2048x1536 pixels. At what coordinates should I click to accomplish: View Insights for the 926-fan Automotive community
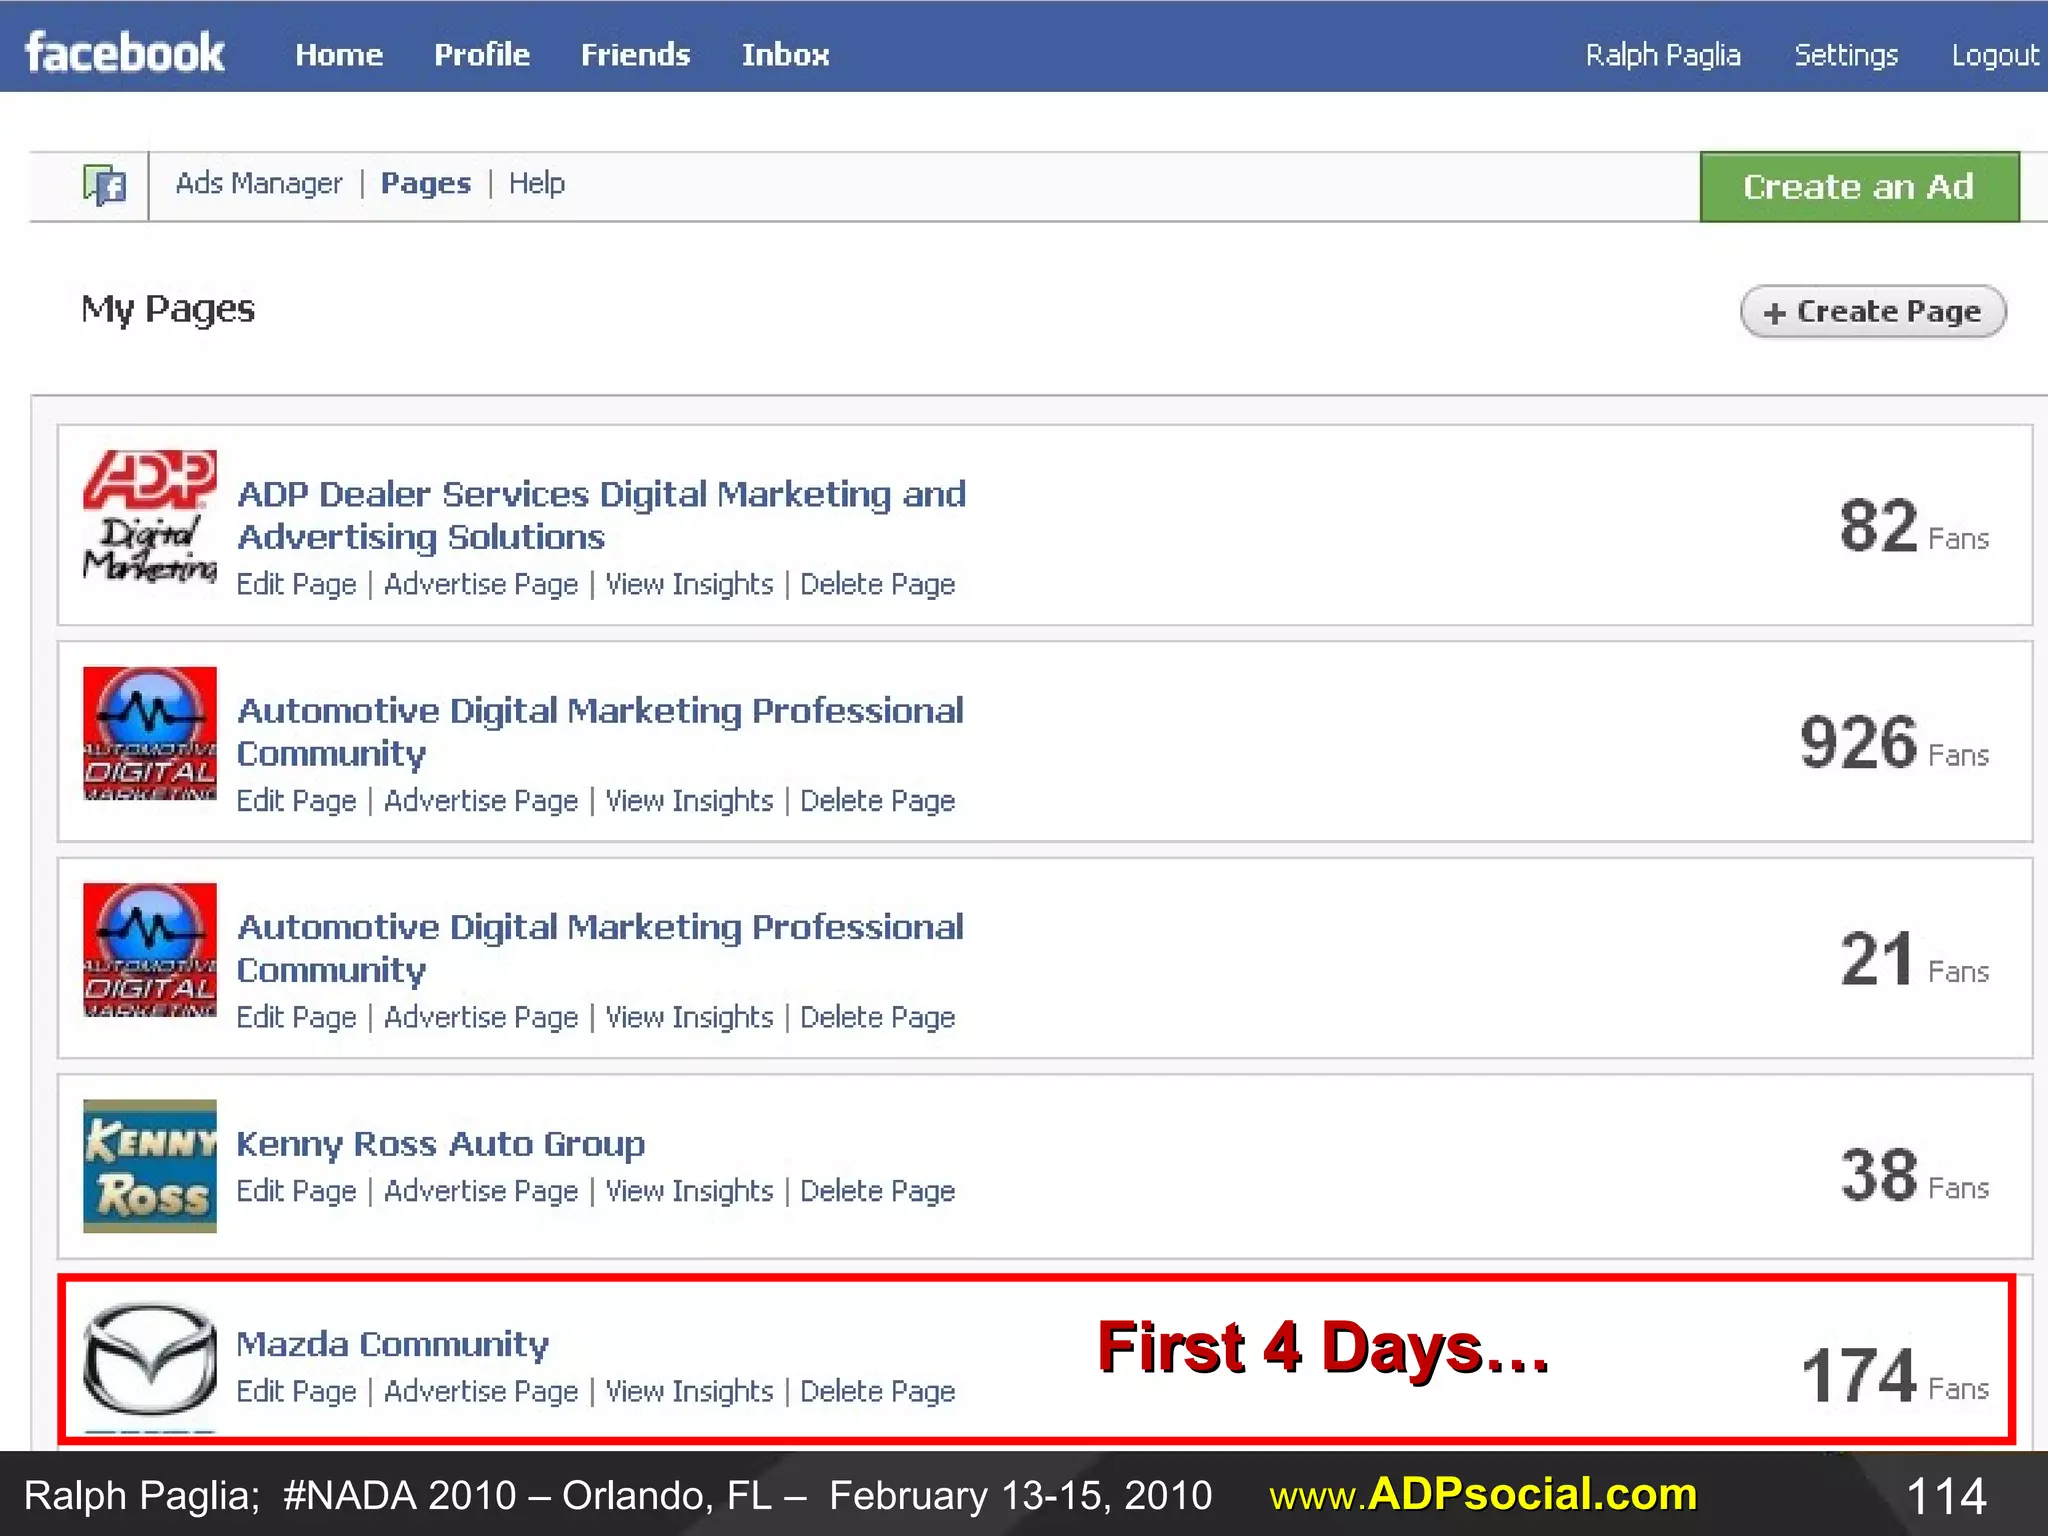tap(690, 801)
